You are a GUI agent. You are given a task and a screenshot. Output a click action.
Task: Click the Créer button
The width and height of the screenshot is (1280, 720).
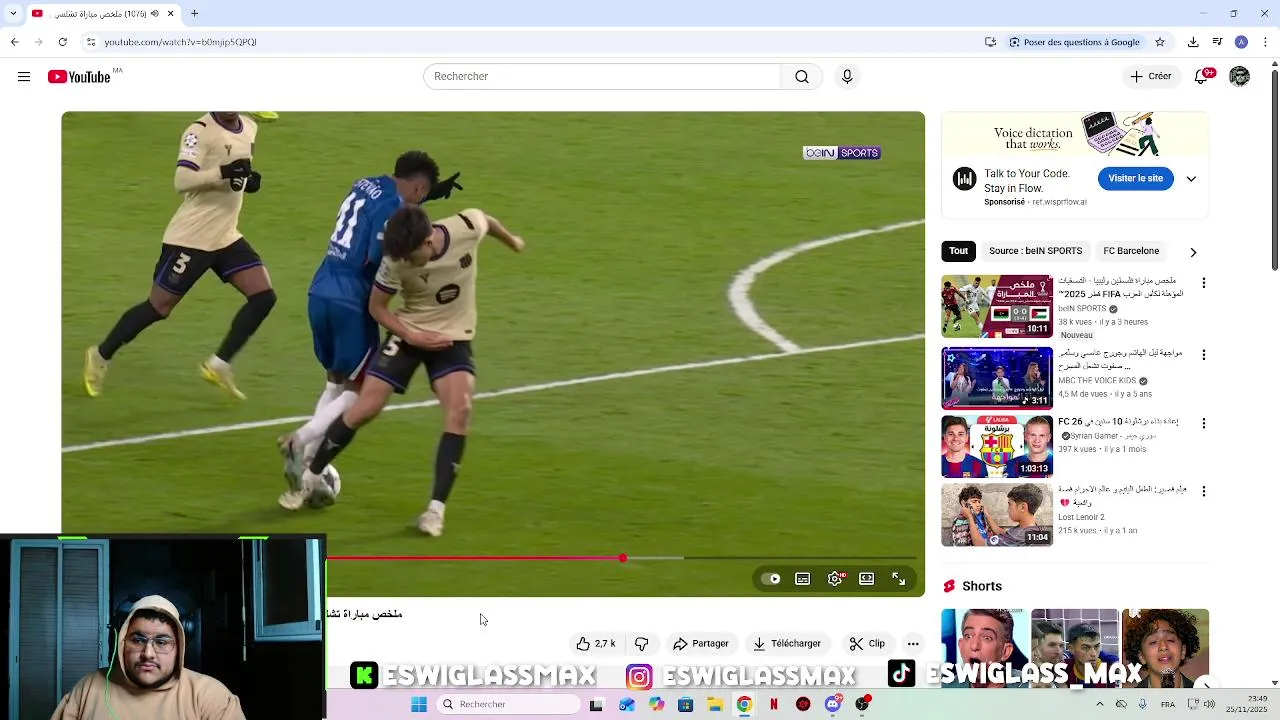pyautogui.click(x=1151, y=77)
